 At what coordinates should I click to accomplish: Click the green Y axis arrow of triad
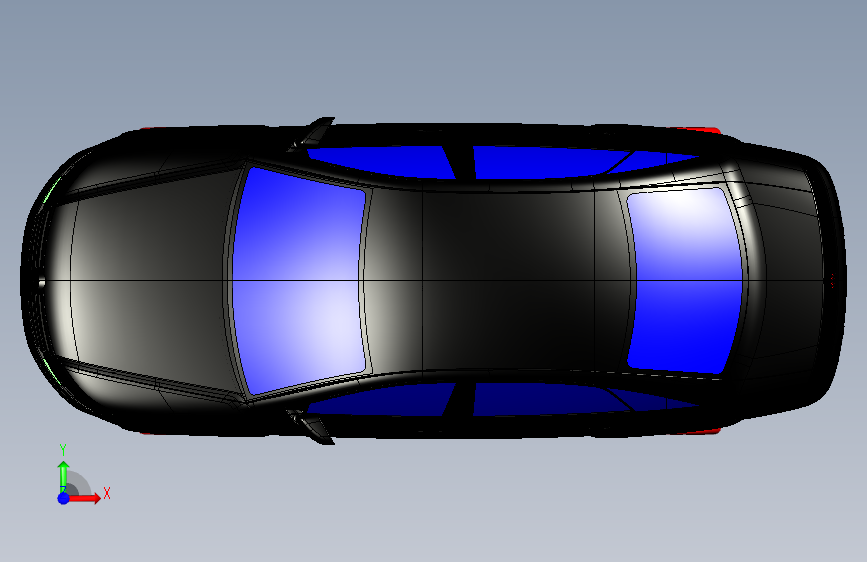tap(64, 476)
